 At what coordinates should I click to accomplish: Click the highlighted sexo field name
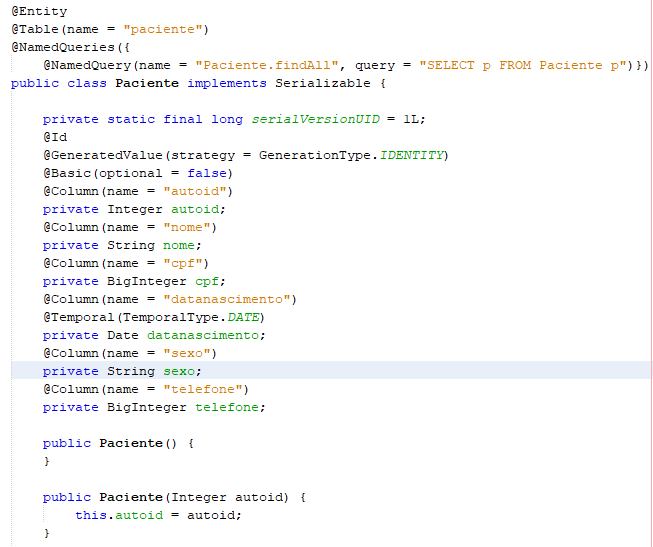[x=179, y=371]
